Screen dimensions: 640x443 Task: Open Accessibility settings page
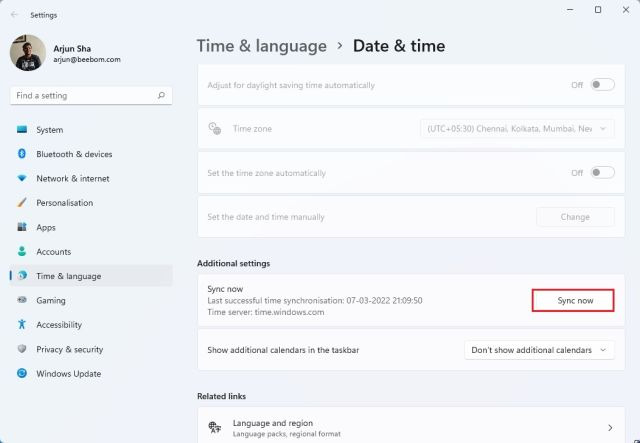[91, 325]
